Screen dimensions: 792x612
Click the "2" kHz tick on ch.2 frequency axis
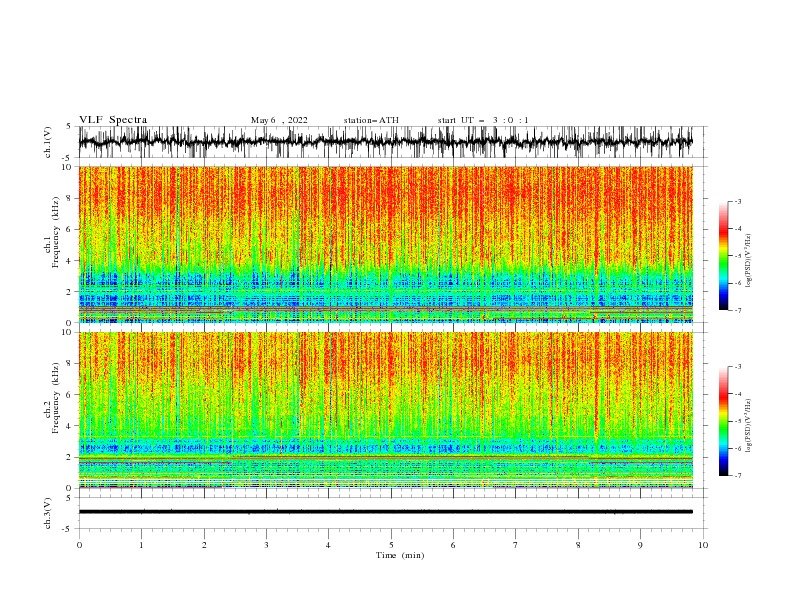pyautogui.click(x=70, y=457)
